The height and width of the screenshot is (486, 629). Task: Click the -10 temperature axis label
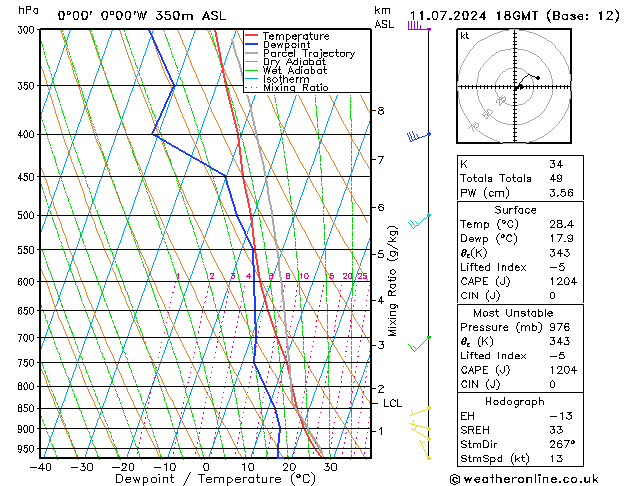click(164, 467)
